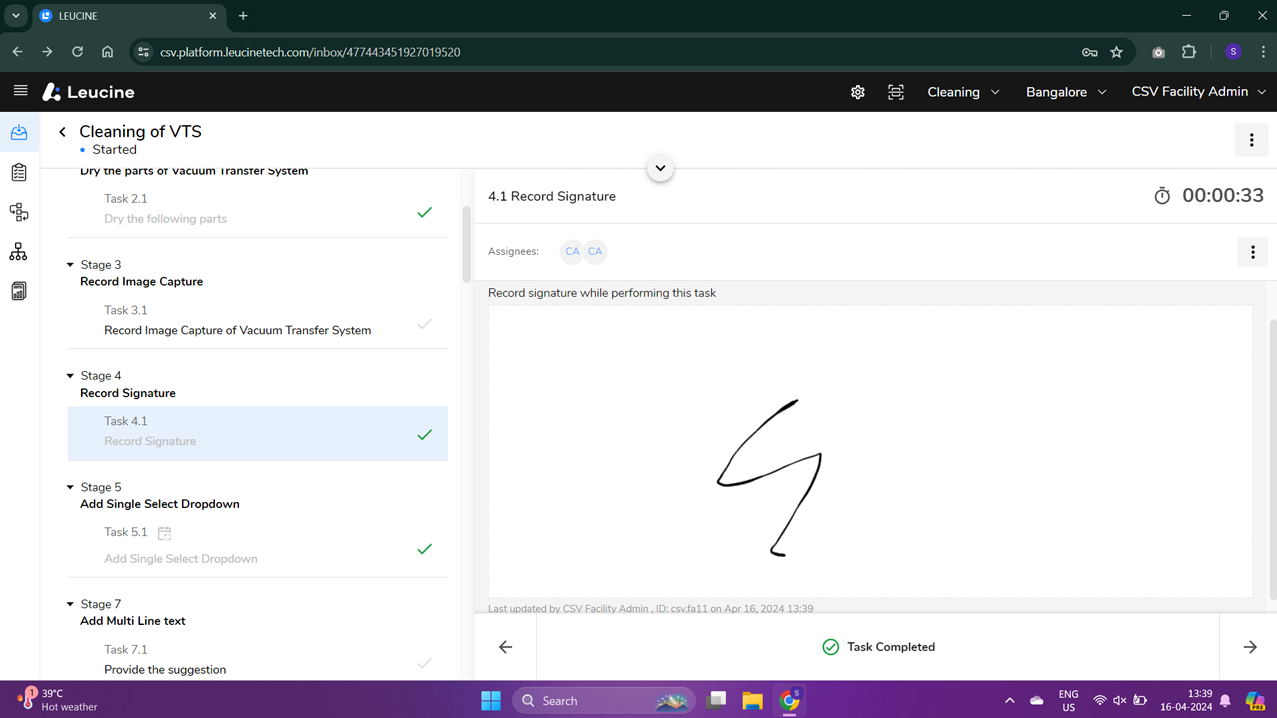The width and height of the screenshot is (1277, 718).
Task: Open the Cleaning dropdown
Action: 963,92
